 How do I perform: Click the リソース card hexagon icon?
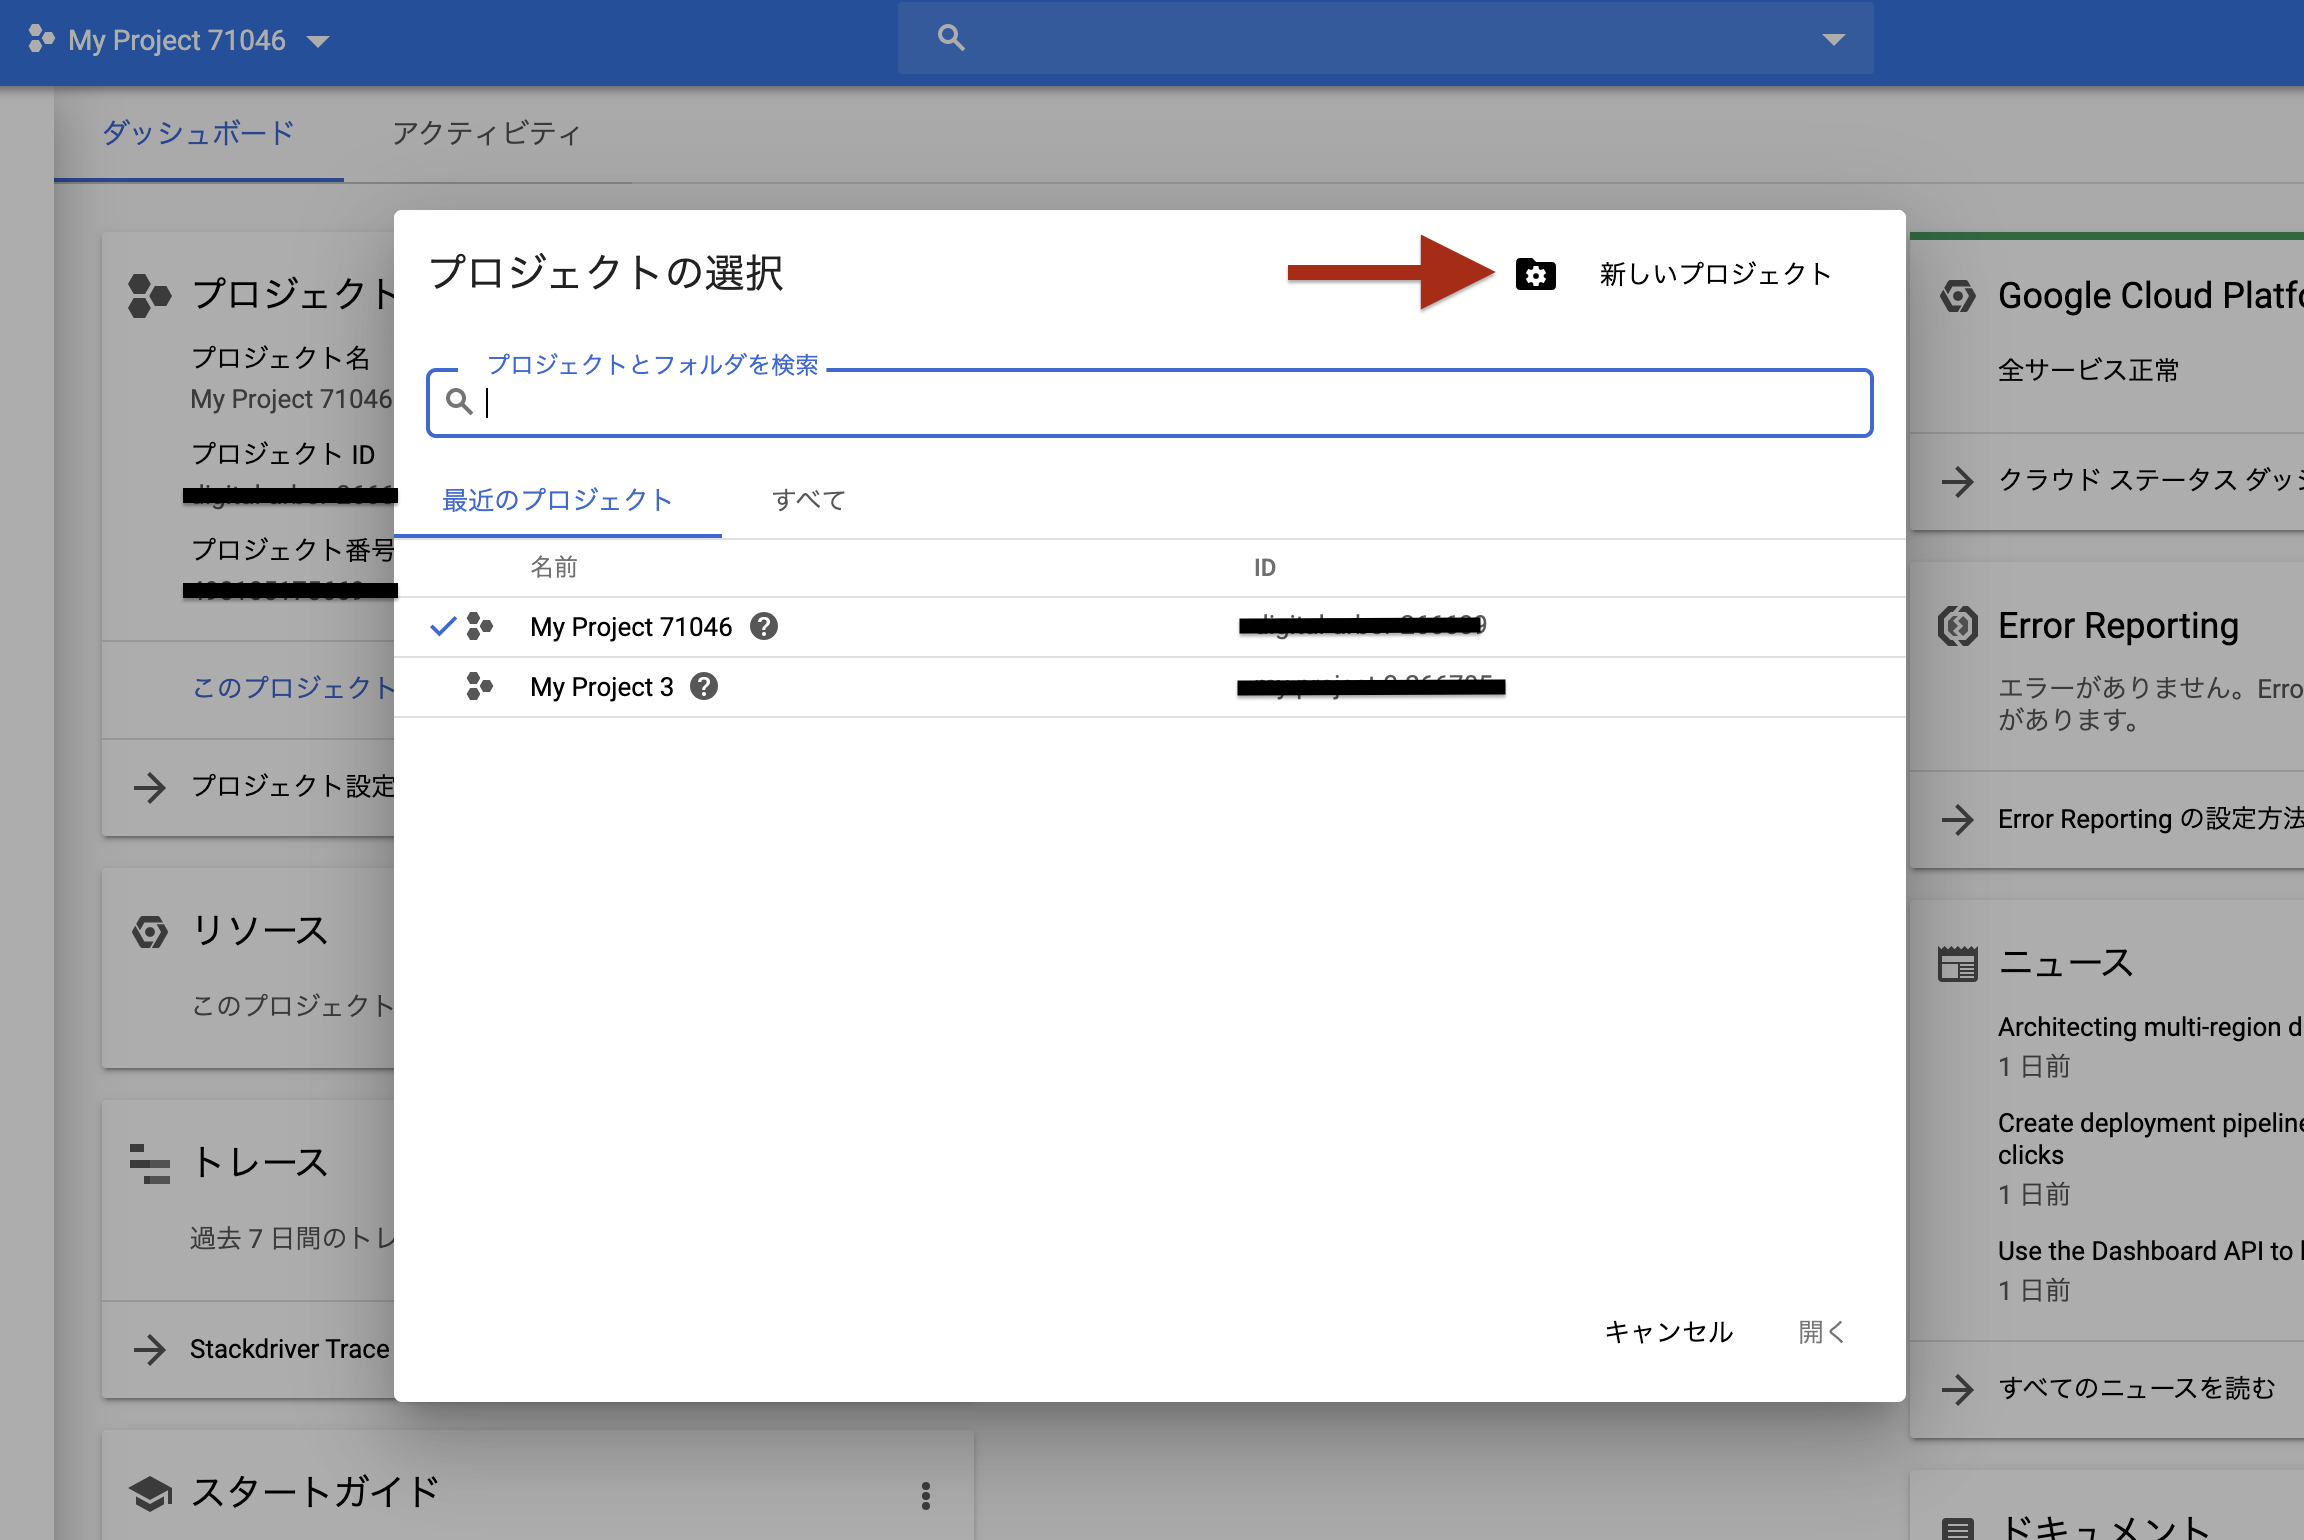point(150,932)
